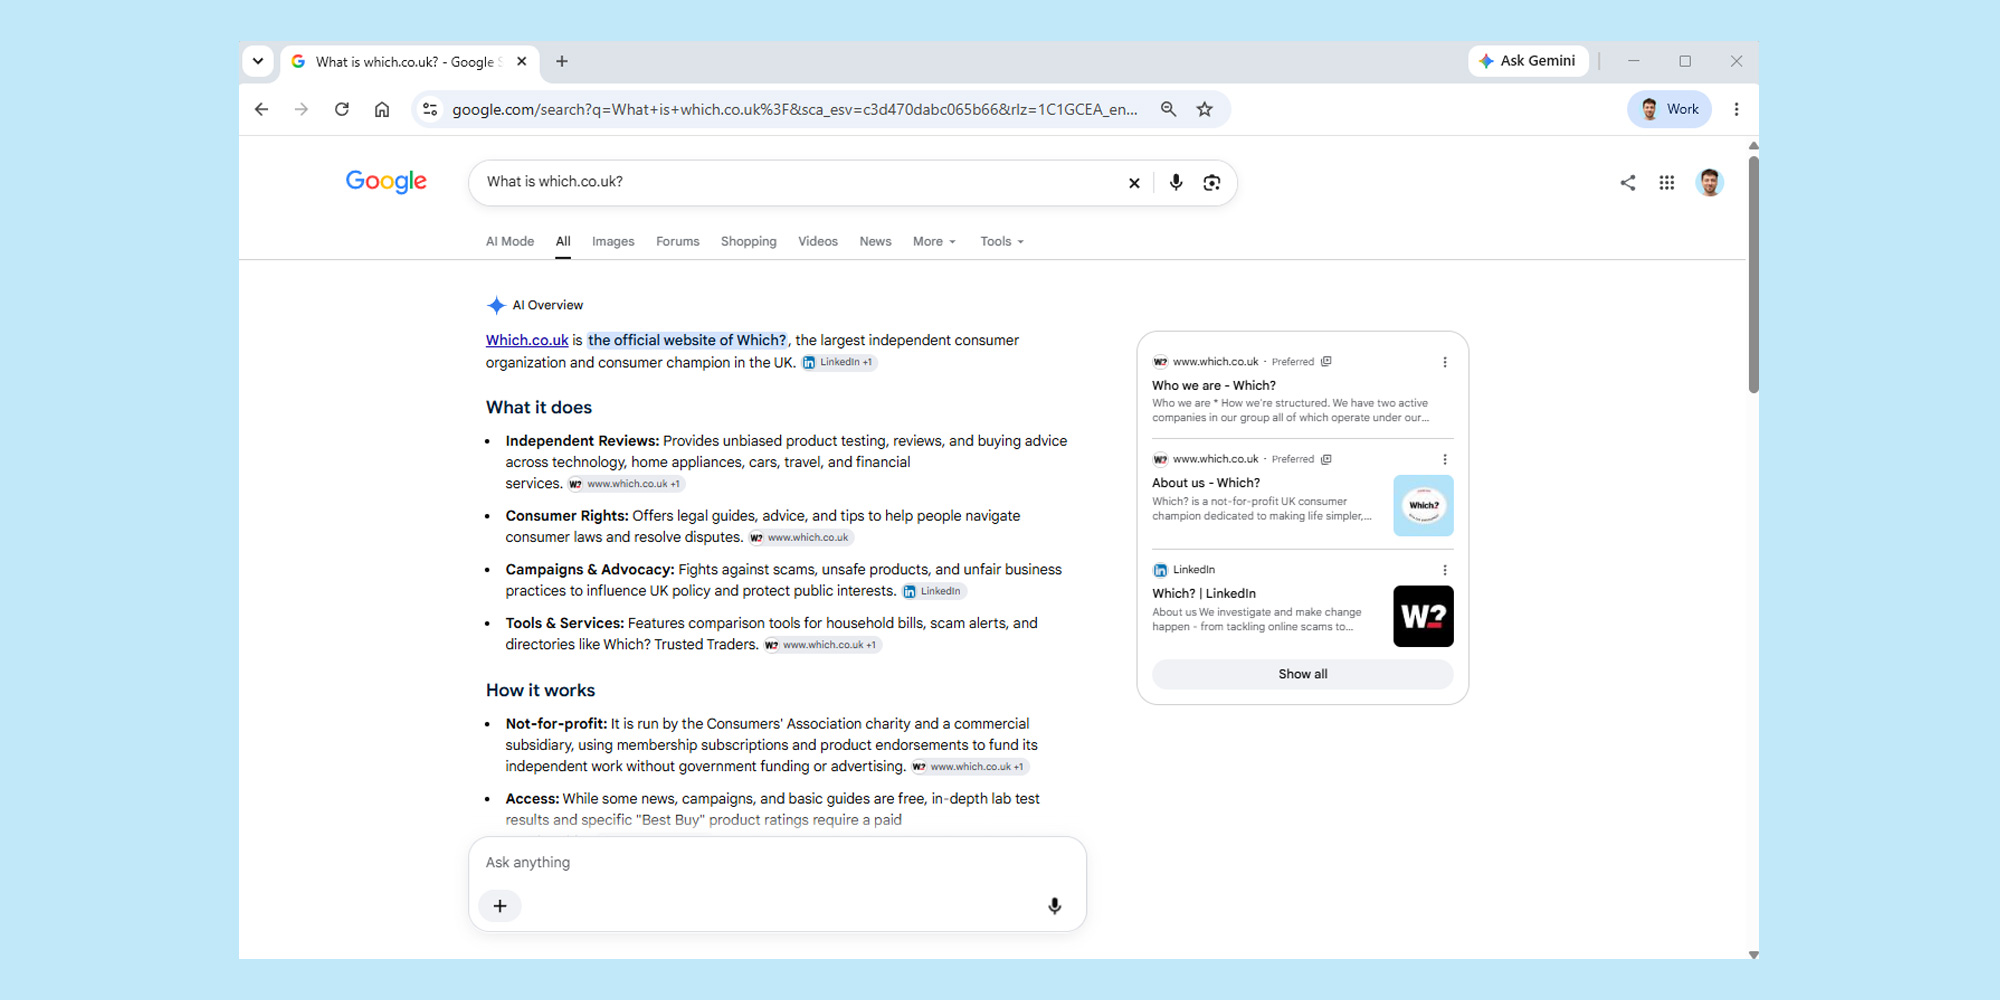The height and width of the screenshot is (1000, 2000).
Task: Close the 'What is which.co.uk?' tab
Action: tap(522, 61)
